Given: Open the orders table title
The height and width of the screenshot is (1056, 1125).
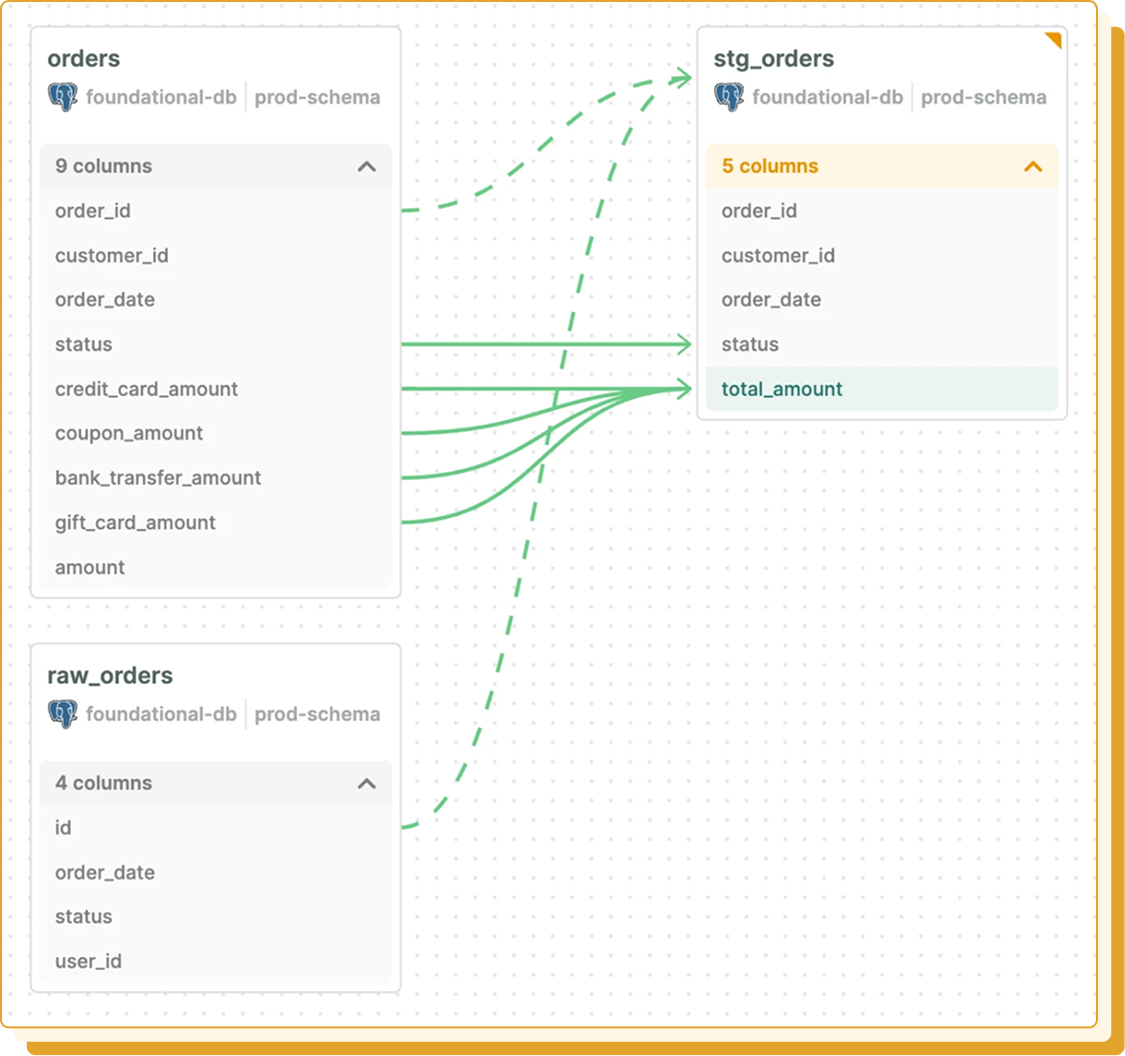Looking at the screenshot, I should 84,58.
